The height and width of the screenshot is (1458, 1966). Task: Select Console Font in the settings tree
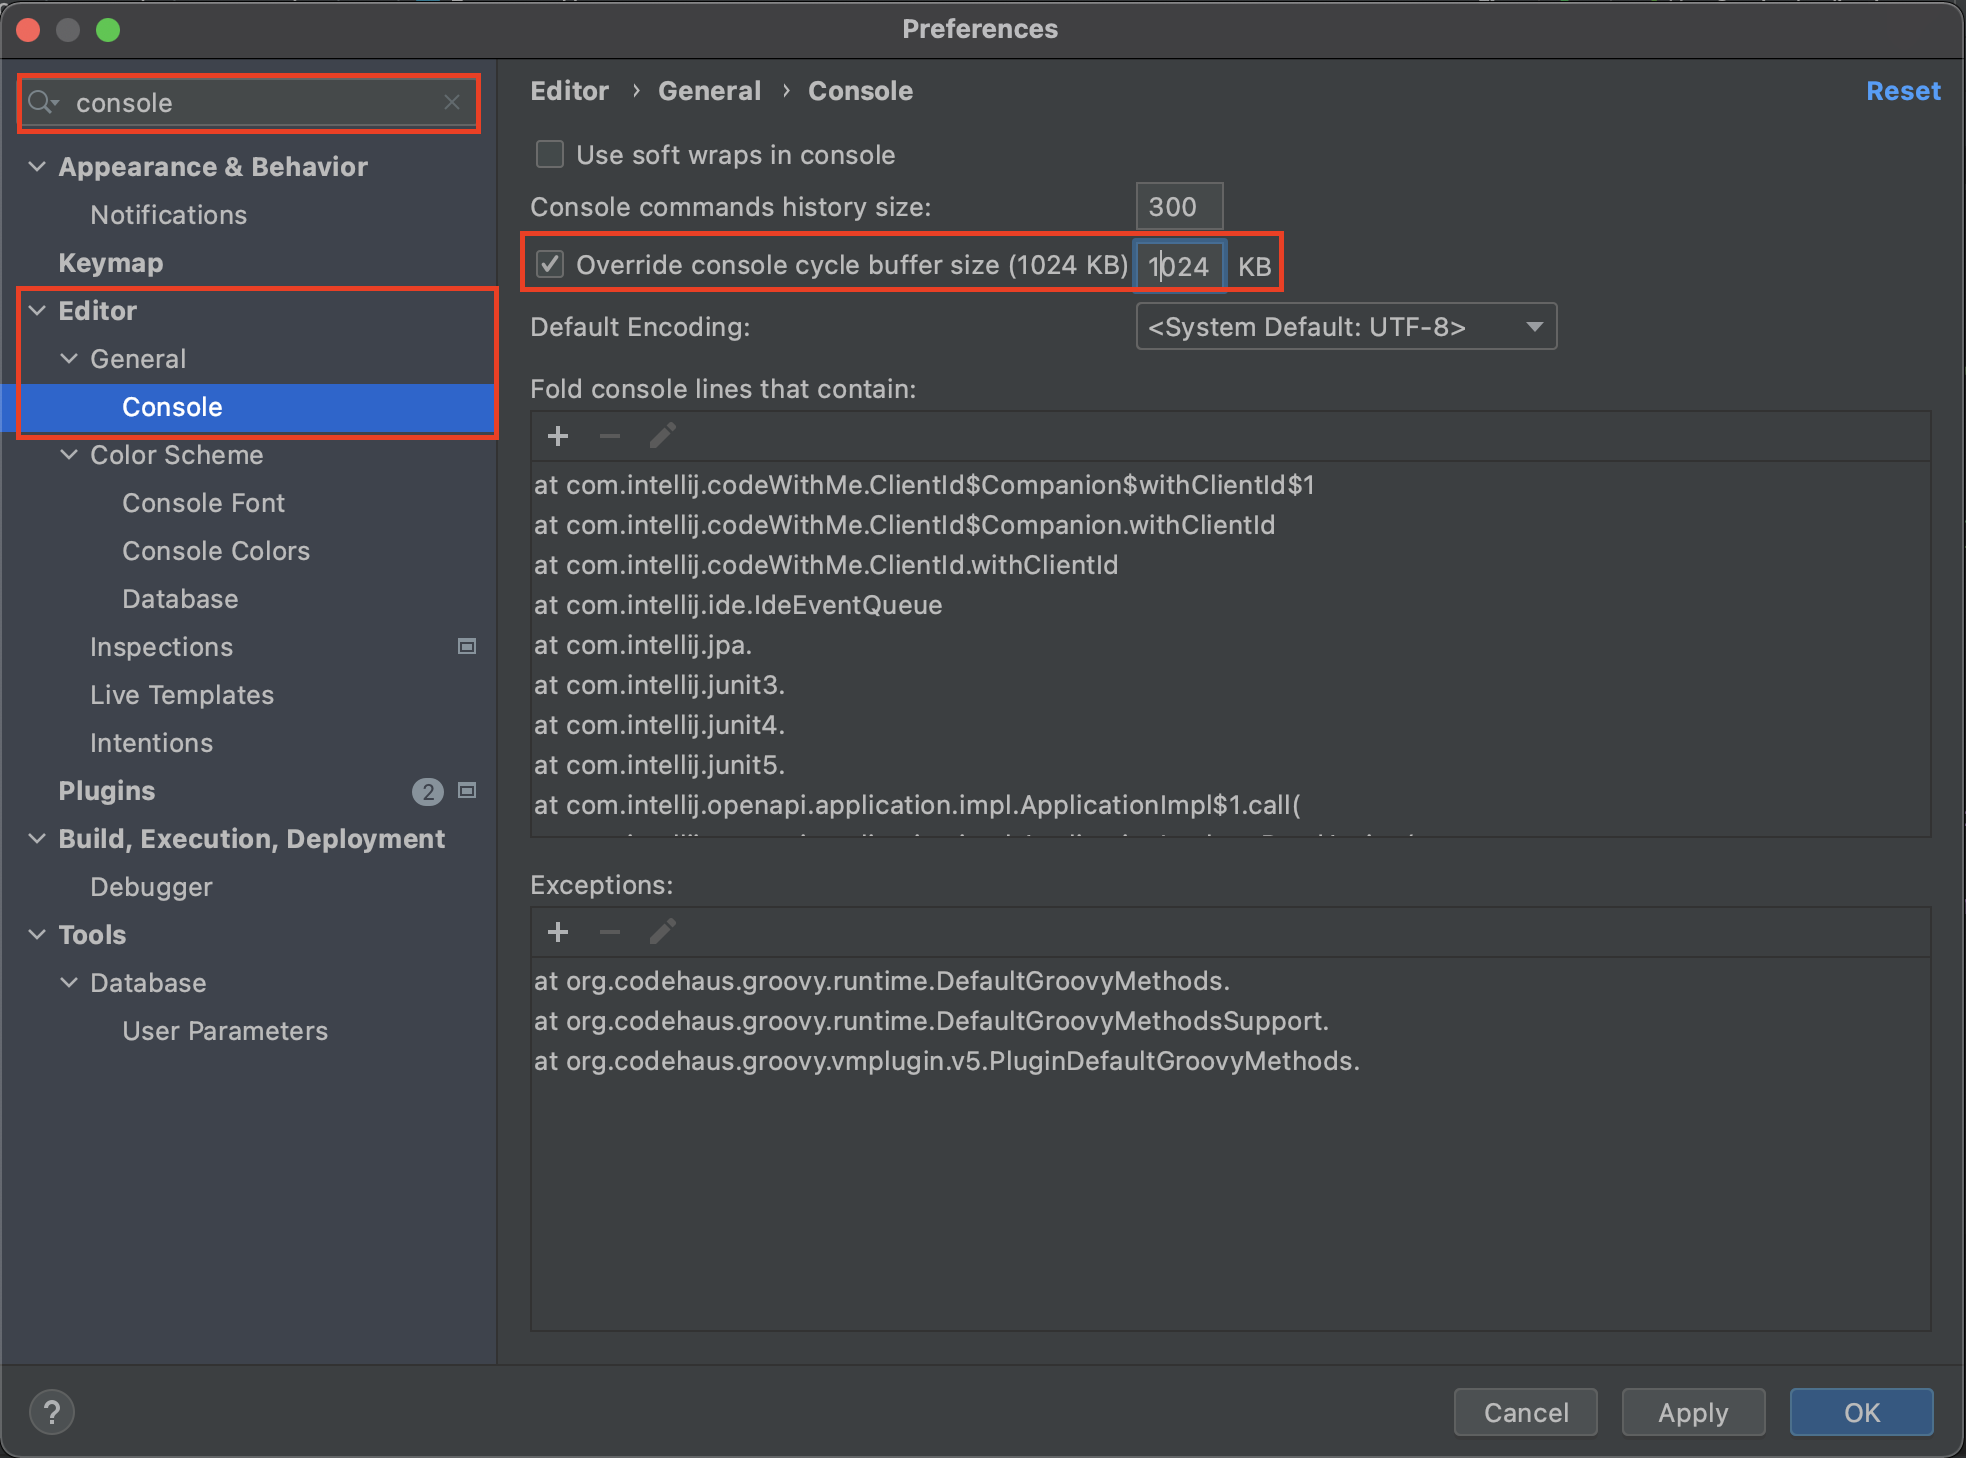(203, 502)
